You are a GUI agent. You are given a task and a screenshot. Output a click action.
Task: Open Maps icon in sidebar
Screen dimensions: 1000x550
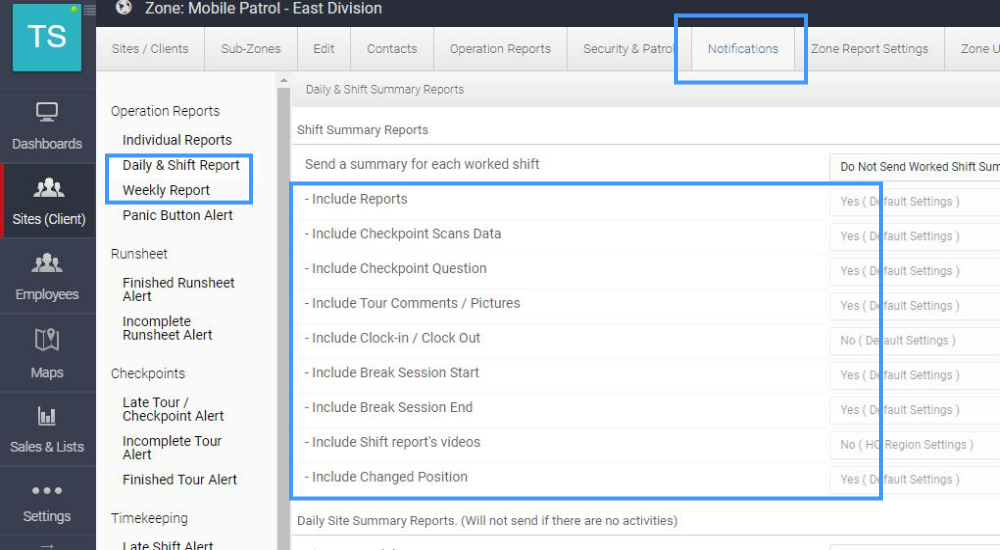click(47, 339)
